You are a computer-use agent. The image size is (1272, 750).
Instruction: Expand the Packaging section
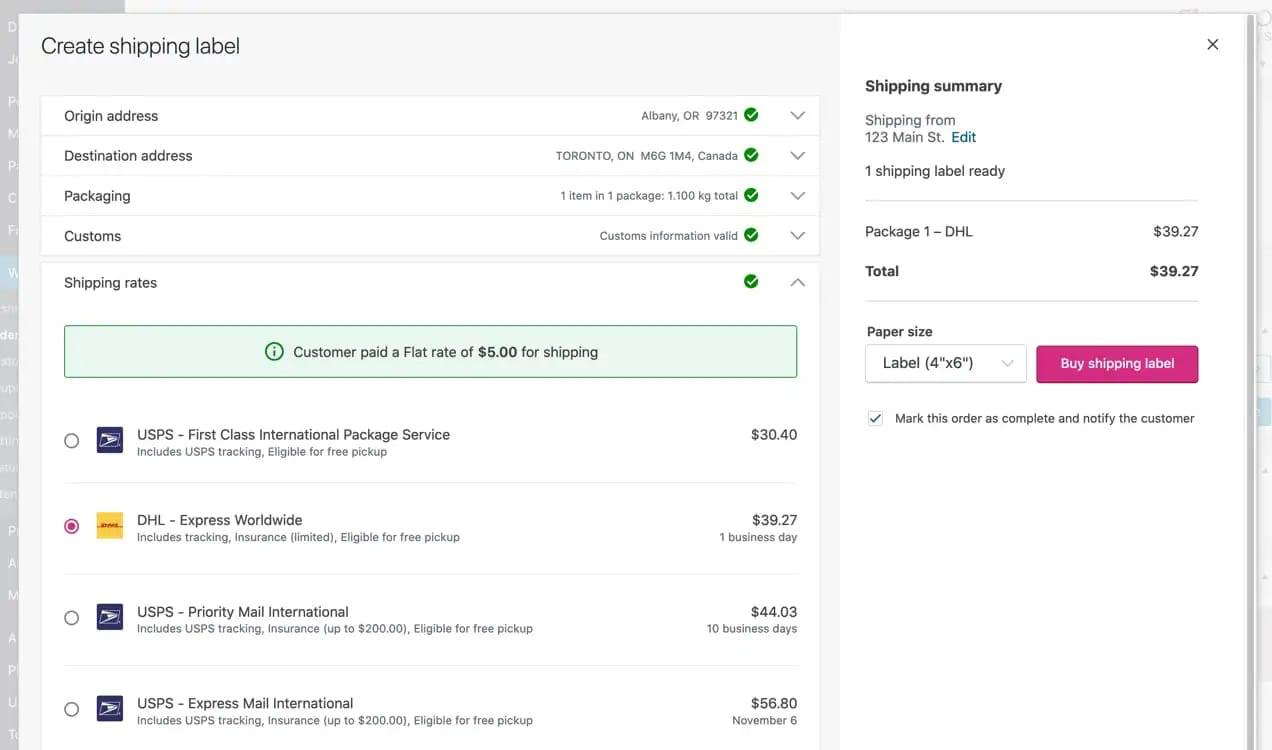tap(797, 195)
